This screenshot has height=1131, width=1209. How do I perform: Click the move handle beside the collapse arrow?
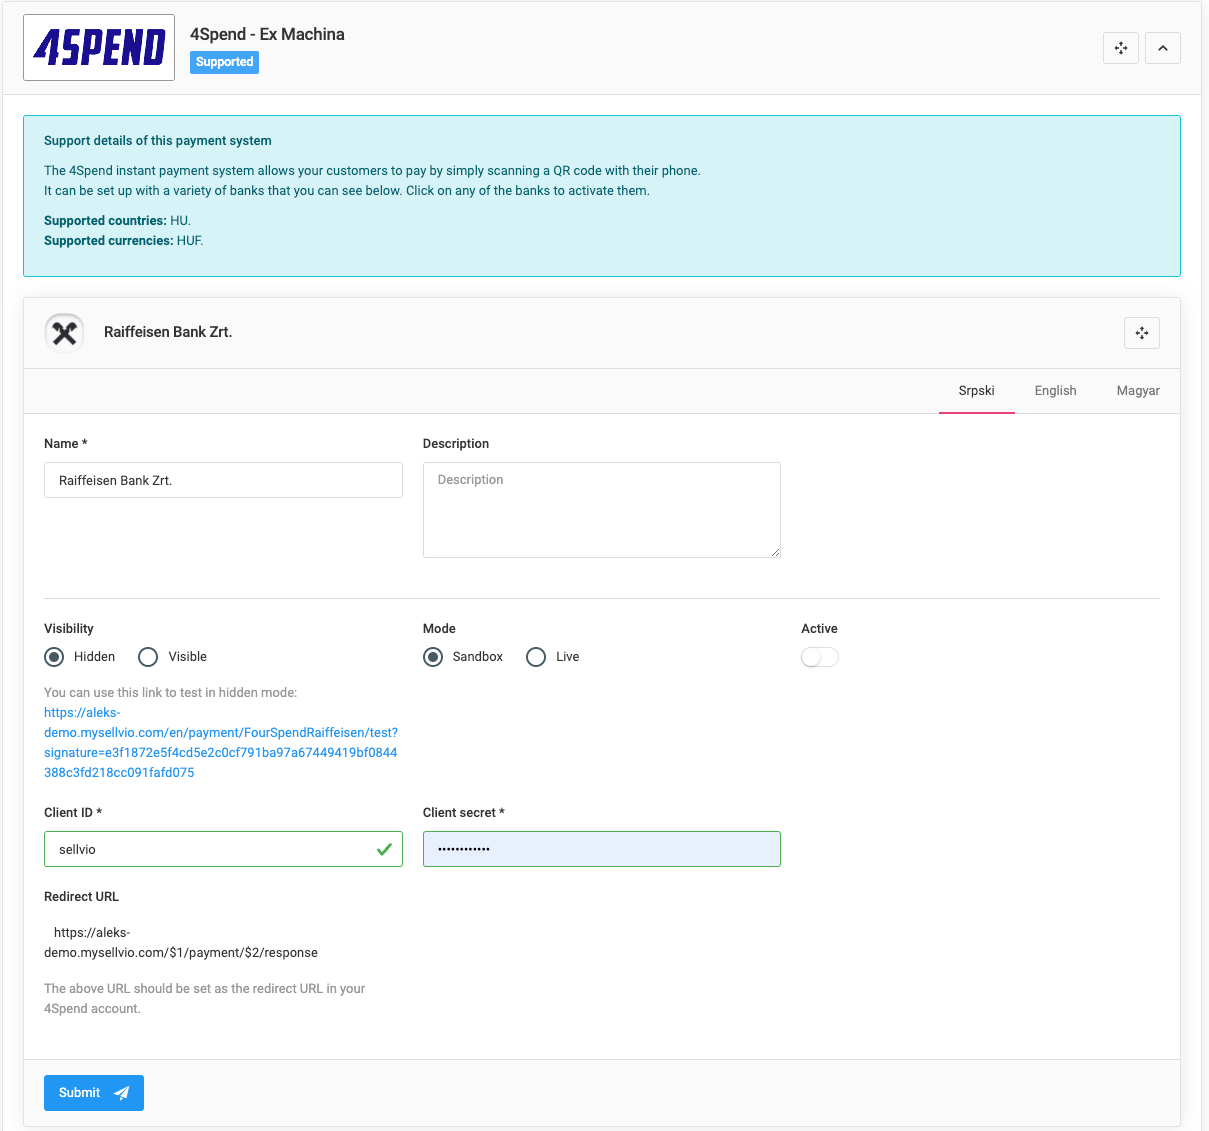[1120, 47]
